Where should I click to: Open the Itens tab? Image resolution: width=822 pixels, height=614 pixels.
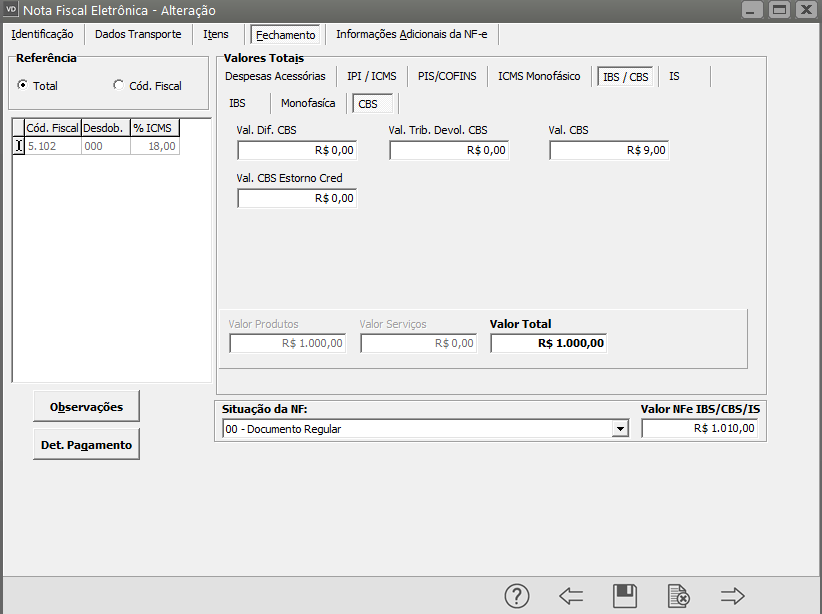[216, 34]
